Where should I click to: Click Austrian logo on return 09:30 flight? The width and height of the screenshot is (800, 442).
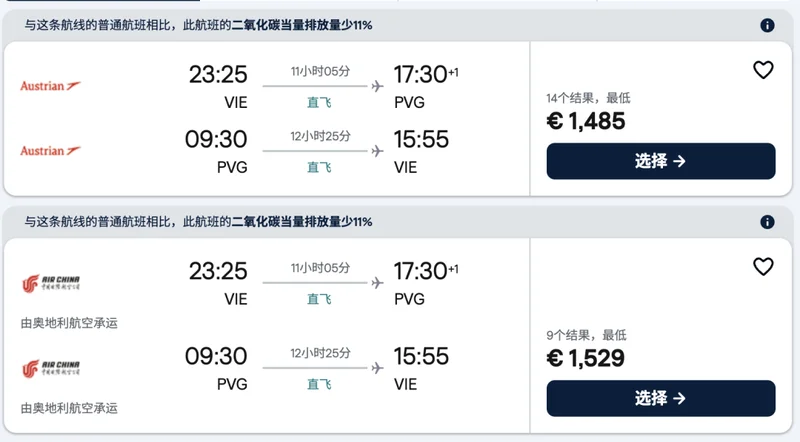point(50,151)
